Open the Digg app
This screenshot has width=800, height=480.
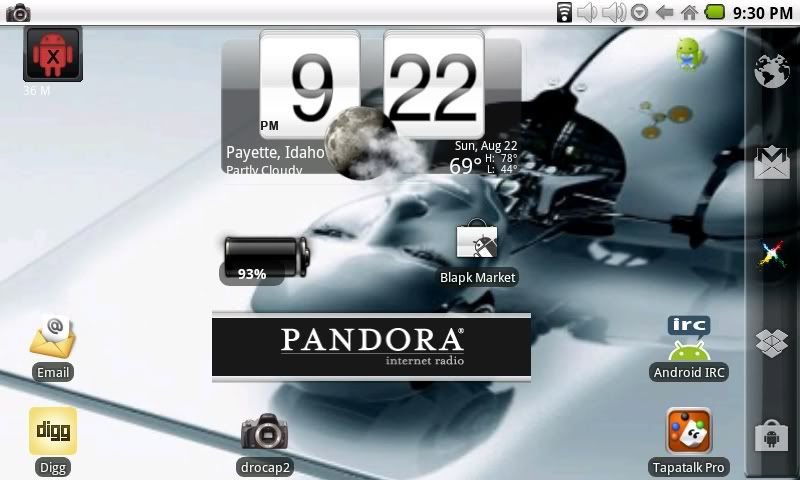[53, 442]
